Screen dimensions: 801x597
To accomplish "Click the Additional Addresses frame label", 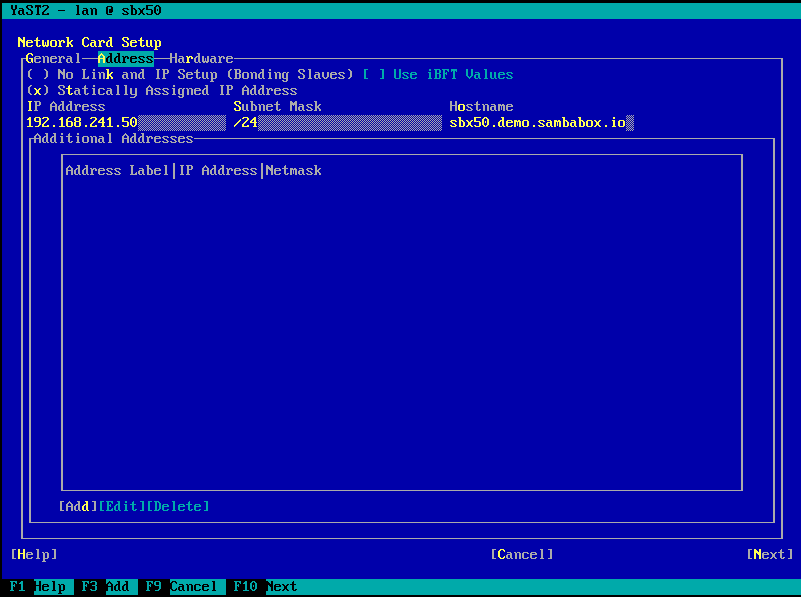I will click(x=113, y=139).
